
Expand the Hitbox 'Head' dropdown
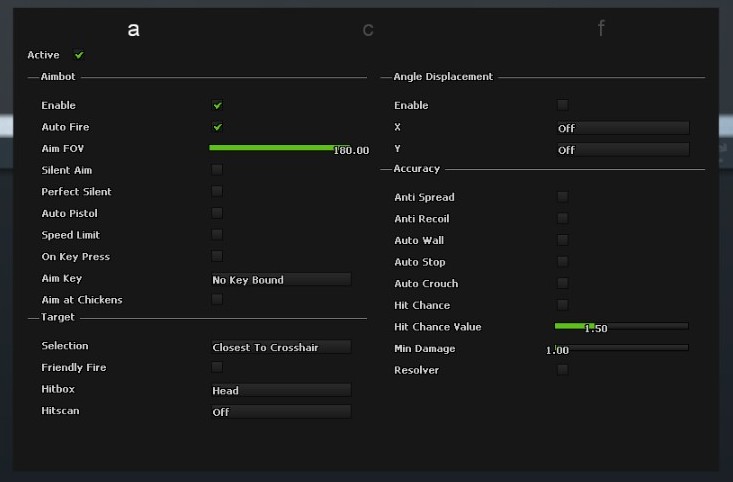(280, 390)
